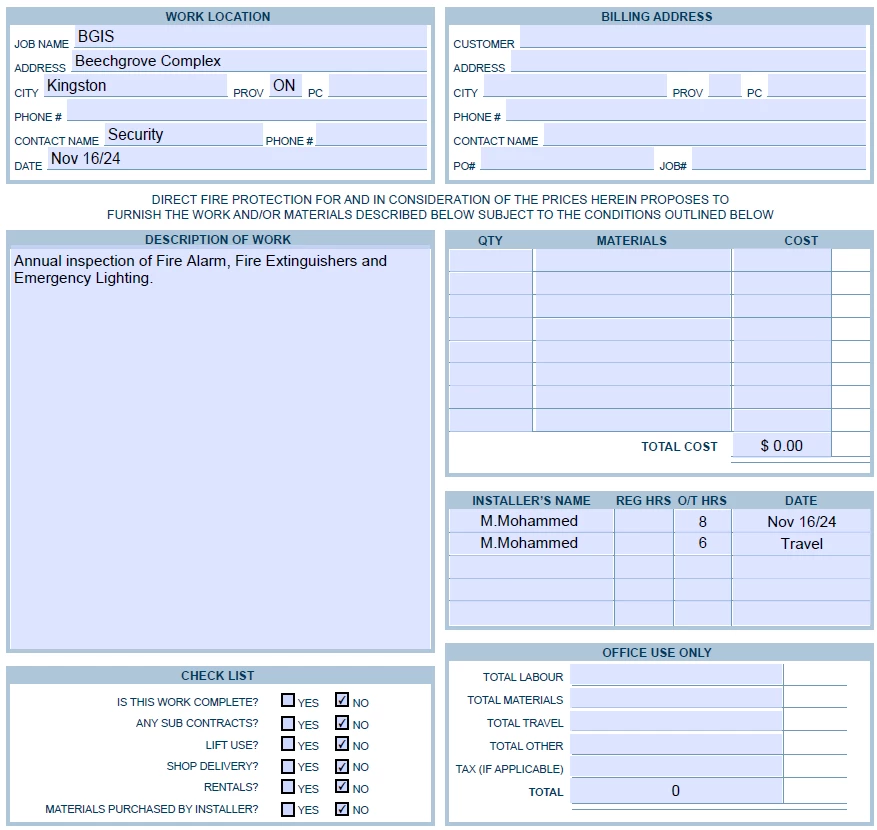The width and height of the screenshot is (877, 830).
Task: Check YES for Shop Delivery
Action: (x=288, y=766)
